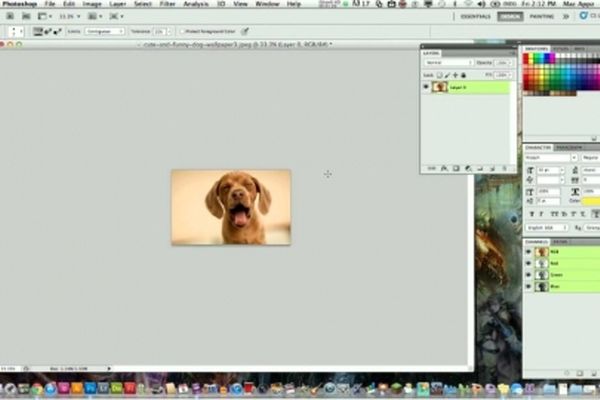Enable Protect Foreground Color checkbox

coord(182,31)
